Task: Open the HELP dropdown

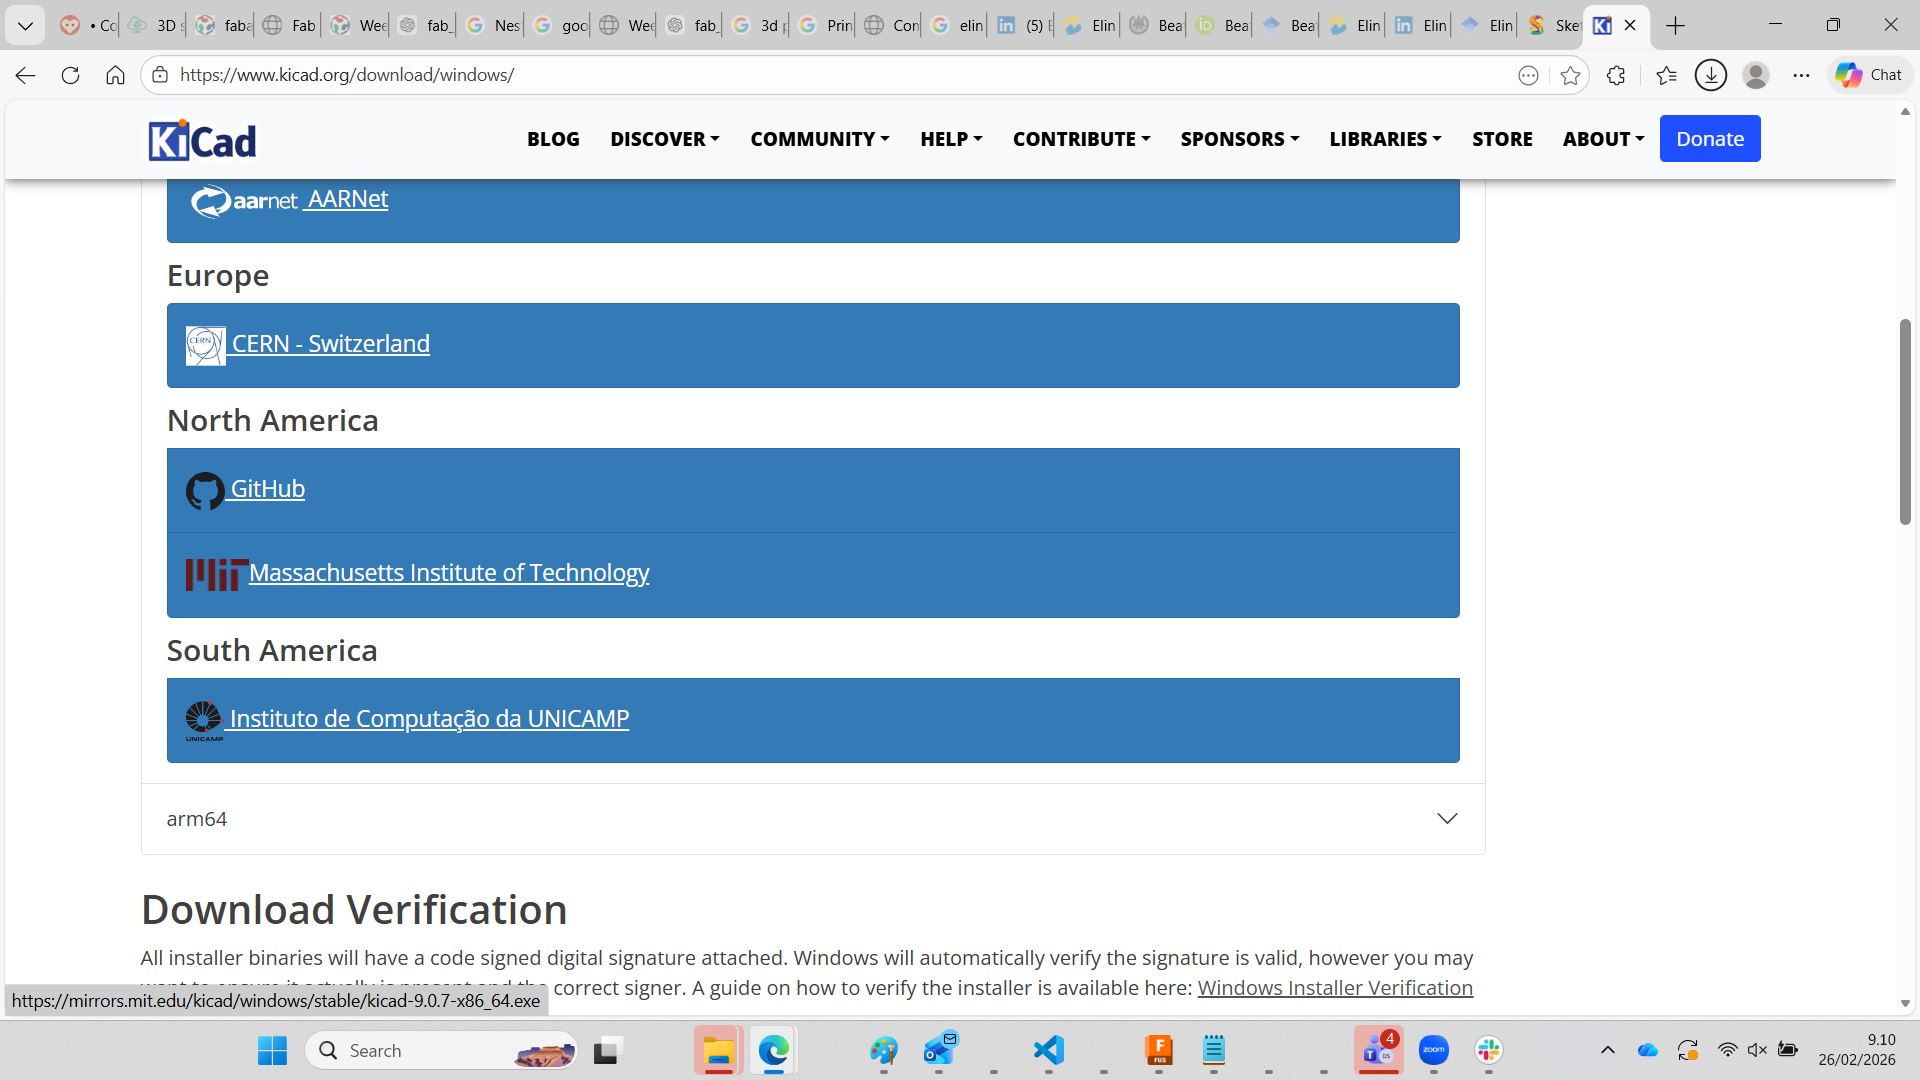Action: [950, 139]
